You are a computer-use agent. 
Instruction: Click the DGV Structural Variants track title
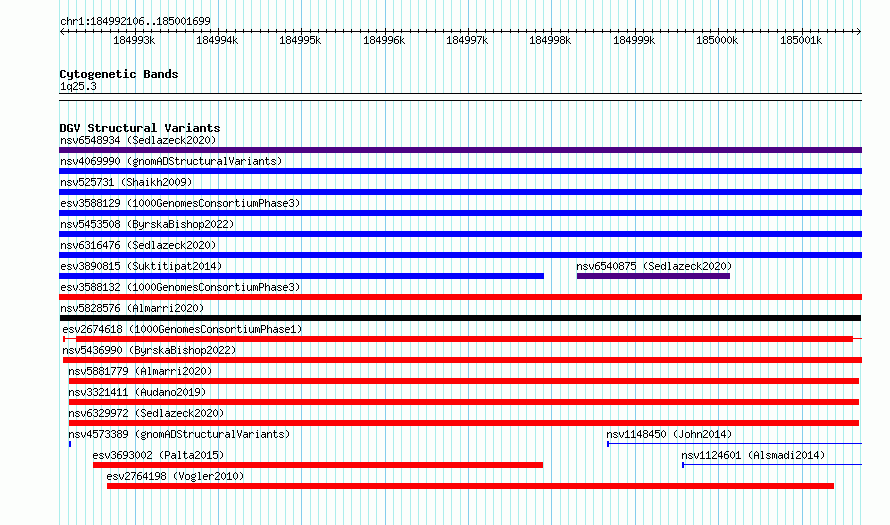(x=140, y=128)
